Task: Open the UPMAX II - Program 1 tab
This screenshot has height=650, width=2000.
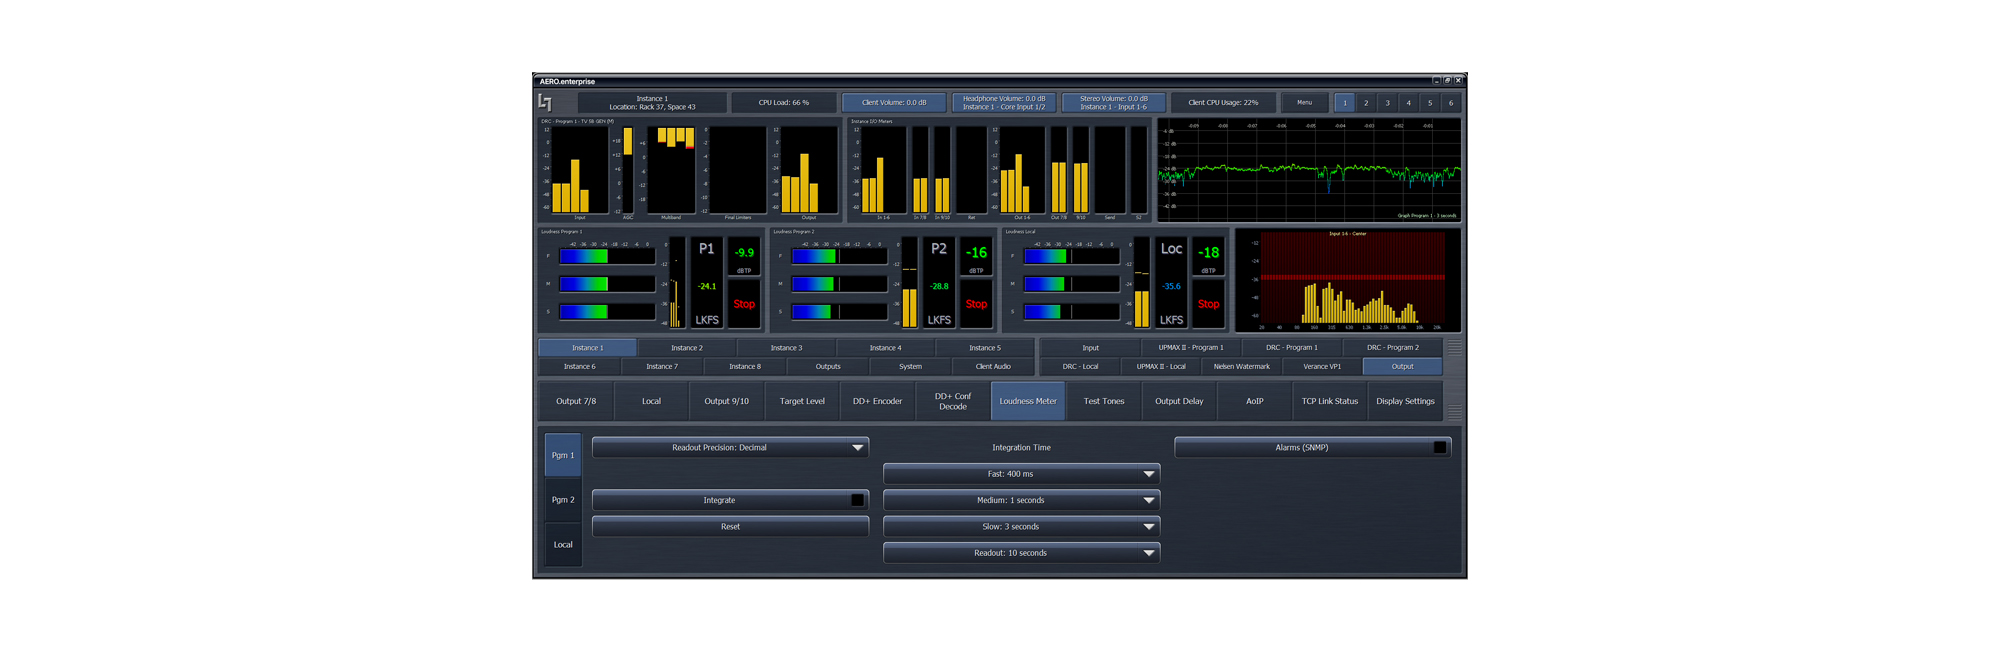Action: coord(1190,348)
